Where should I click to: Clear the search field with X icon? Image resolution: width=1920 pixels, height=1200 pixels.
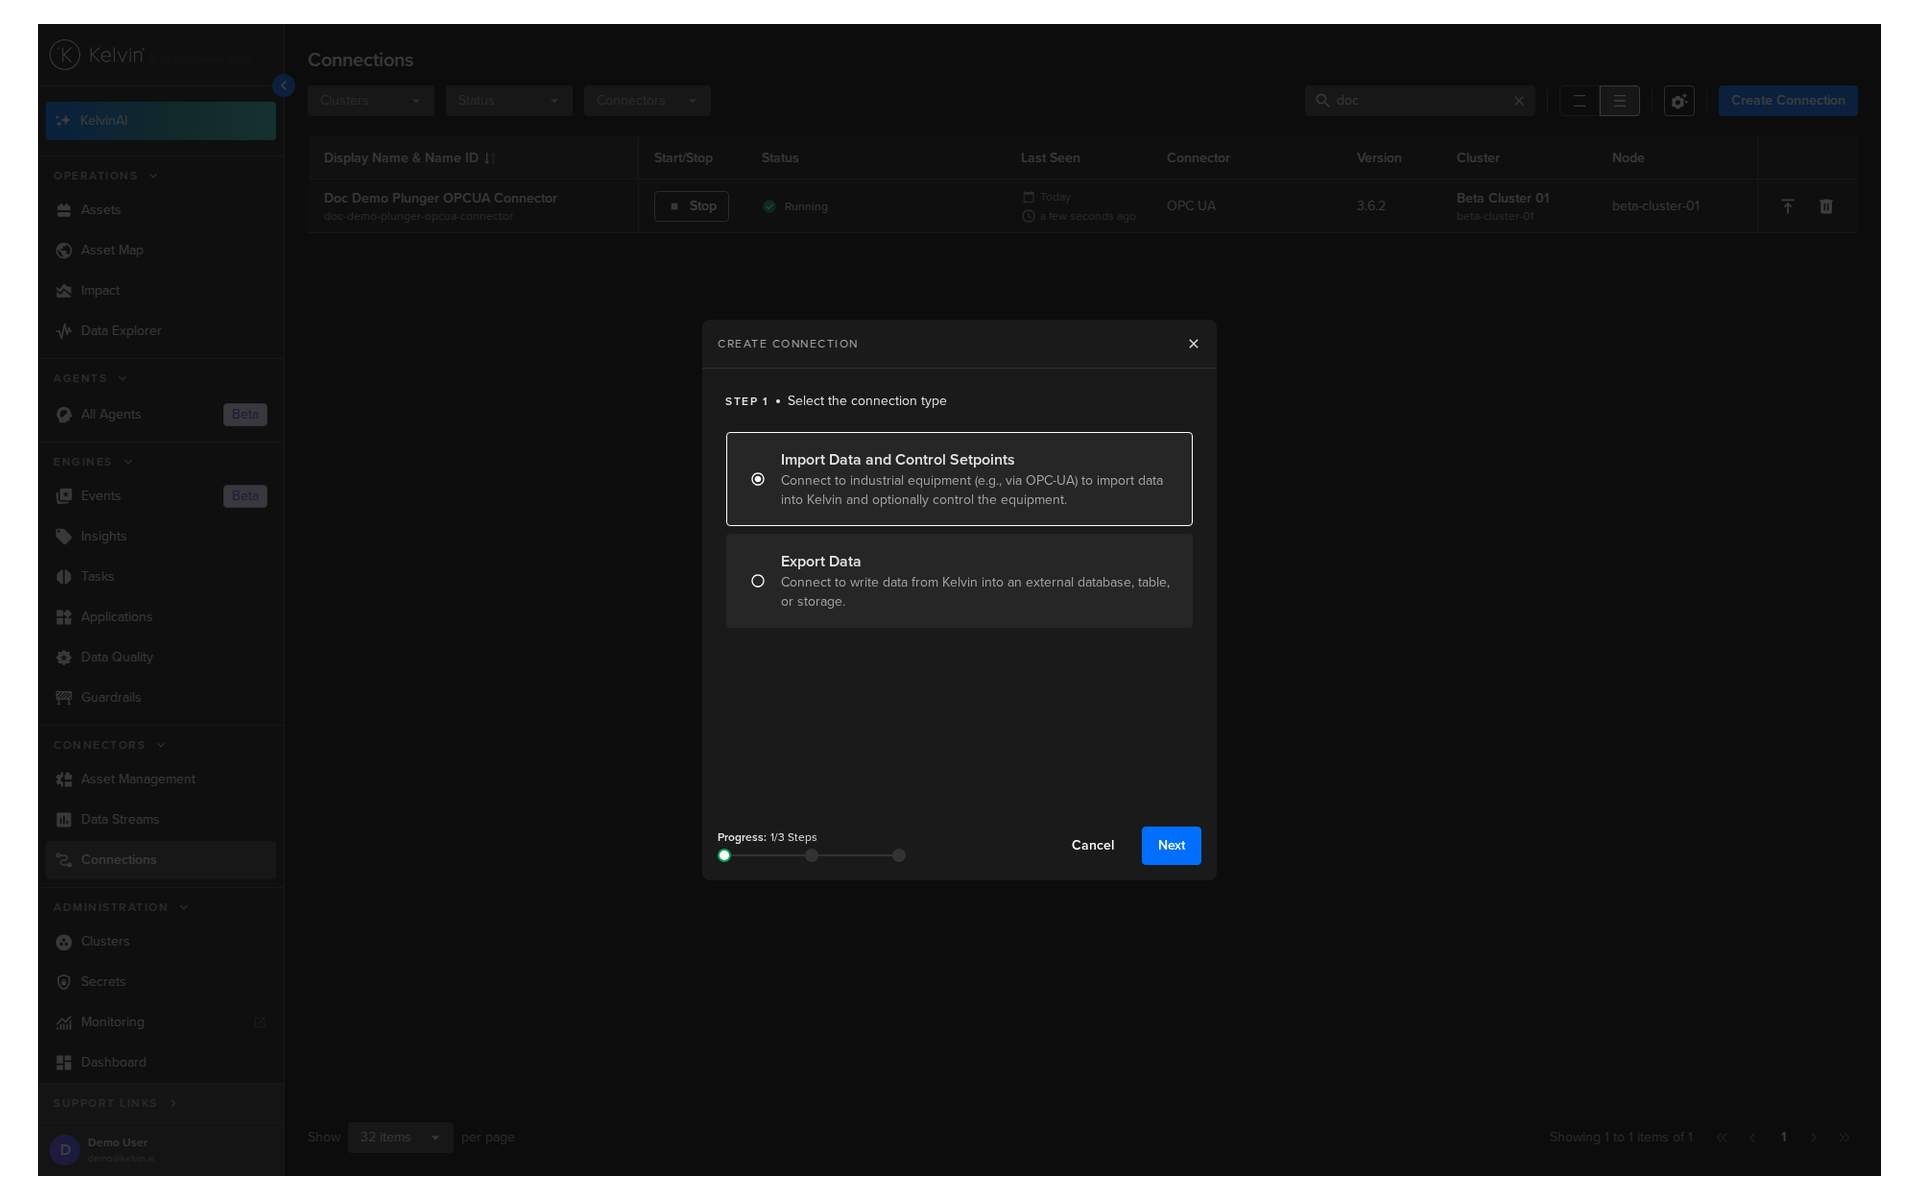click(1519, 101)
